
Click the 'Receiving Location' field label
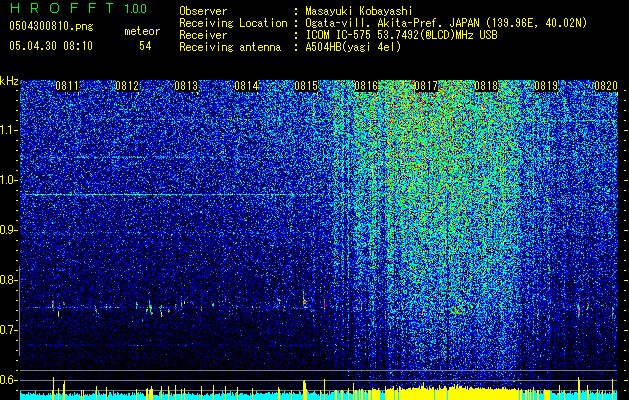tap(233, 24)
